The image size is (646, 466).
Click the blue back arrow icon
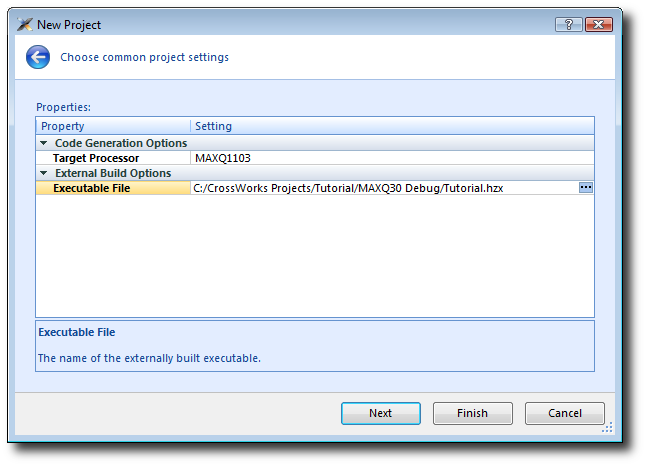coord(38,58)
